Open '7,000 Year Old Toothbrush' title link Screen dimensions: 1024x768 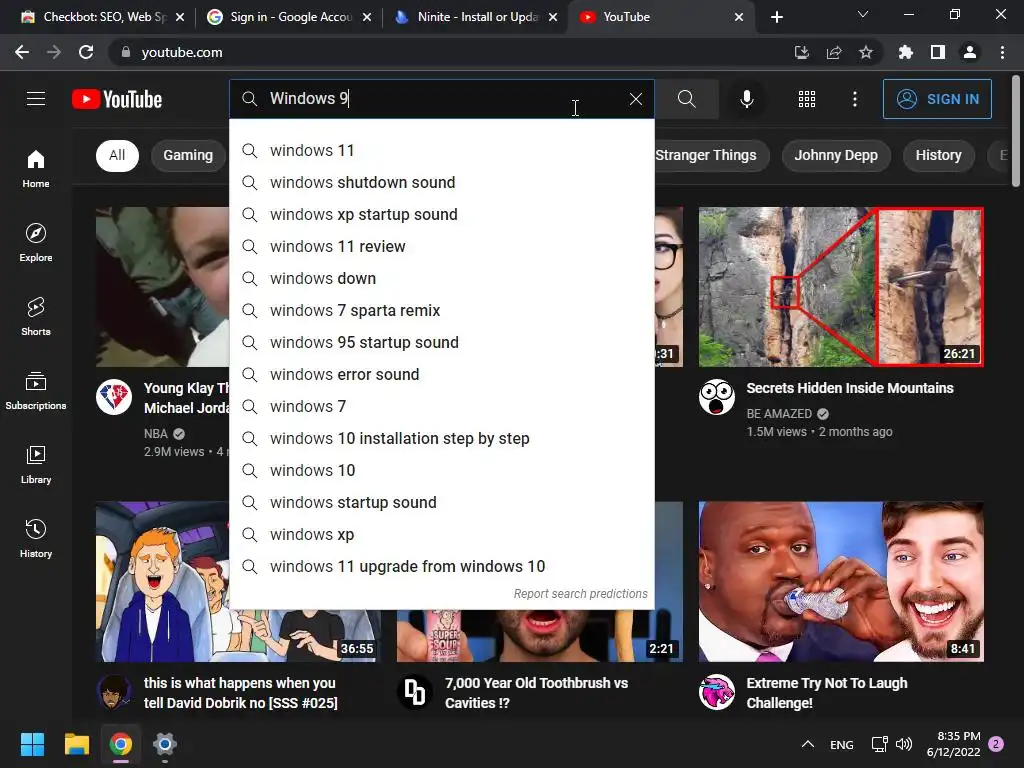pos(536,693)
